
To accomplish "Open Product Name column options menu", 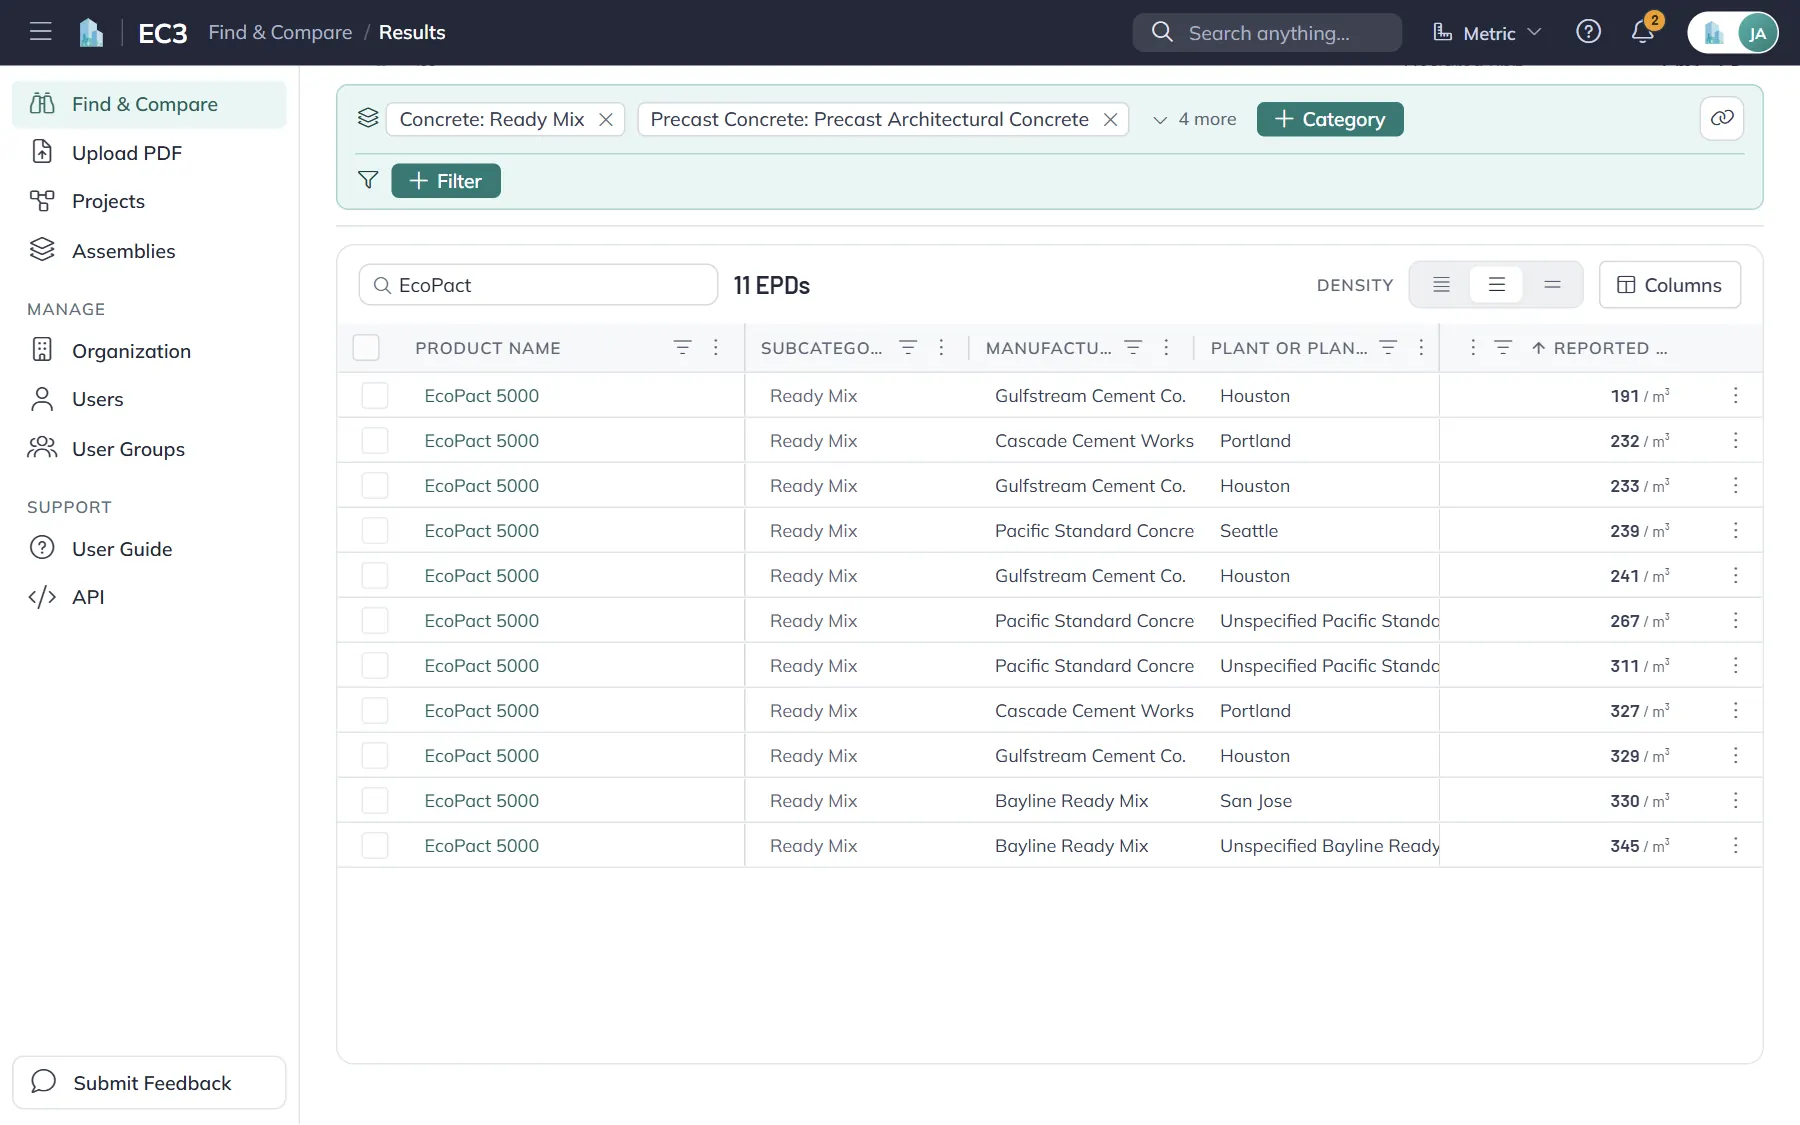I will (x=716, y=347).
